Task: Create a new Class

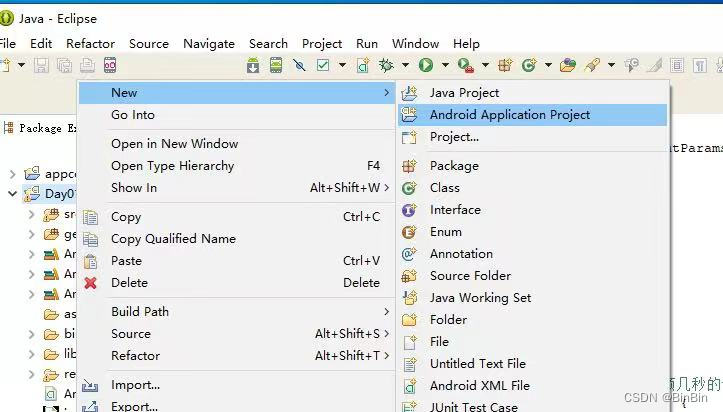Action: (533, 188)
